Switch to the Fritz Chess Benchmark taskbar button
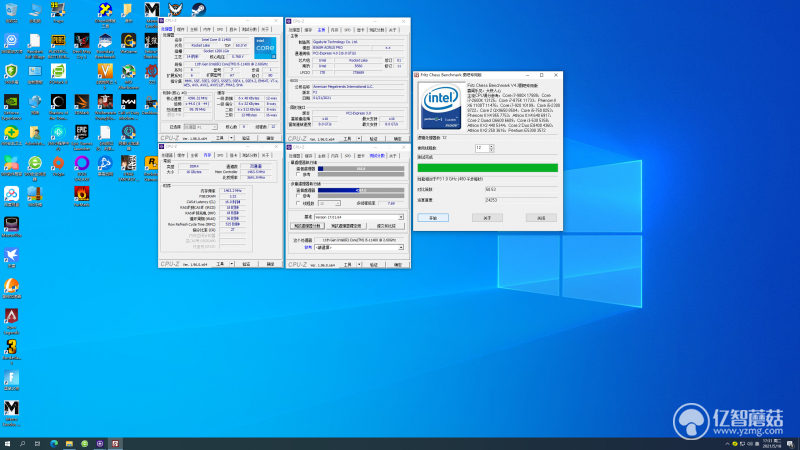The image size is (800, 450). pyautogui.click(x=115, y=444)
